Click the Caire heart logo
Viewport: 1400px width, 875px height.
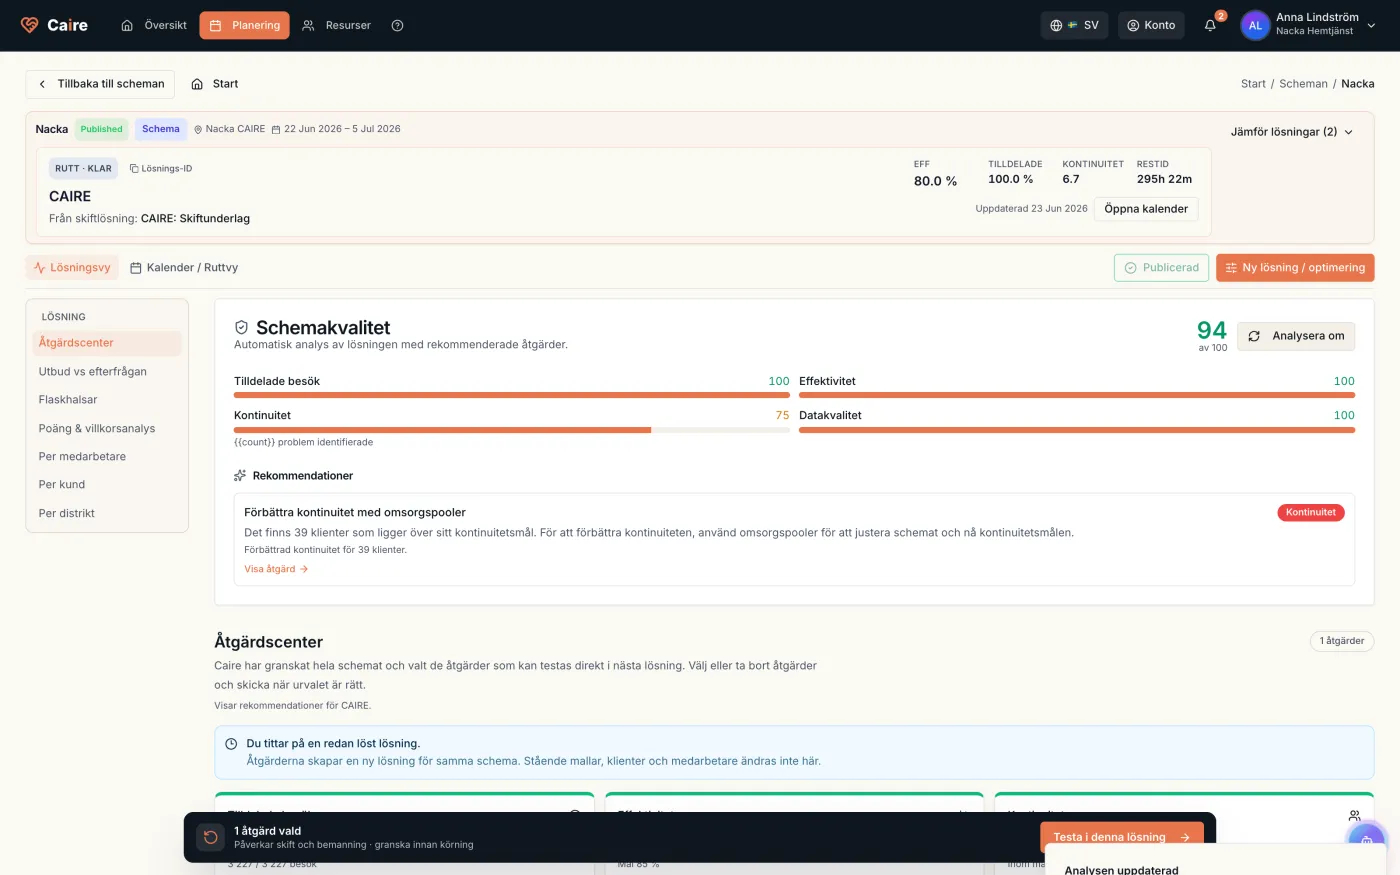(x=30, y=25)
